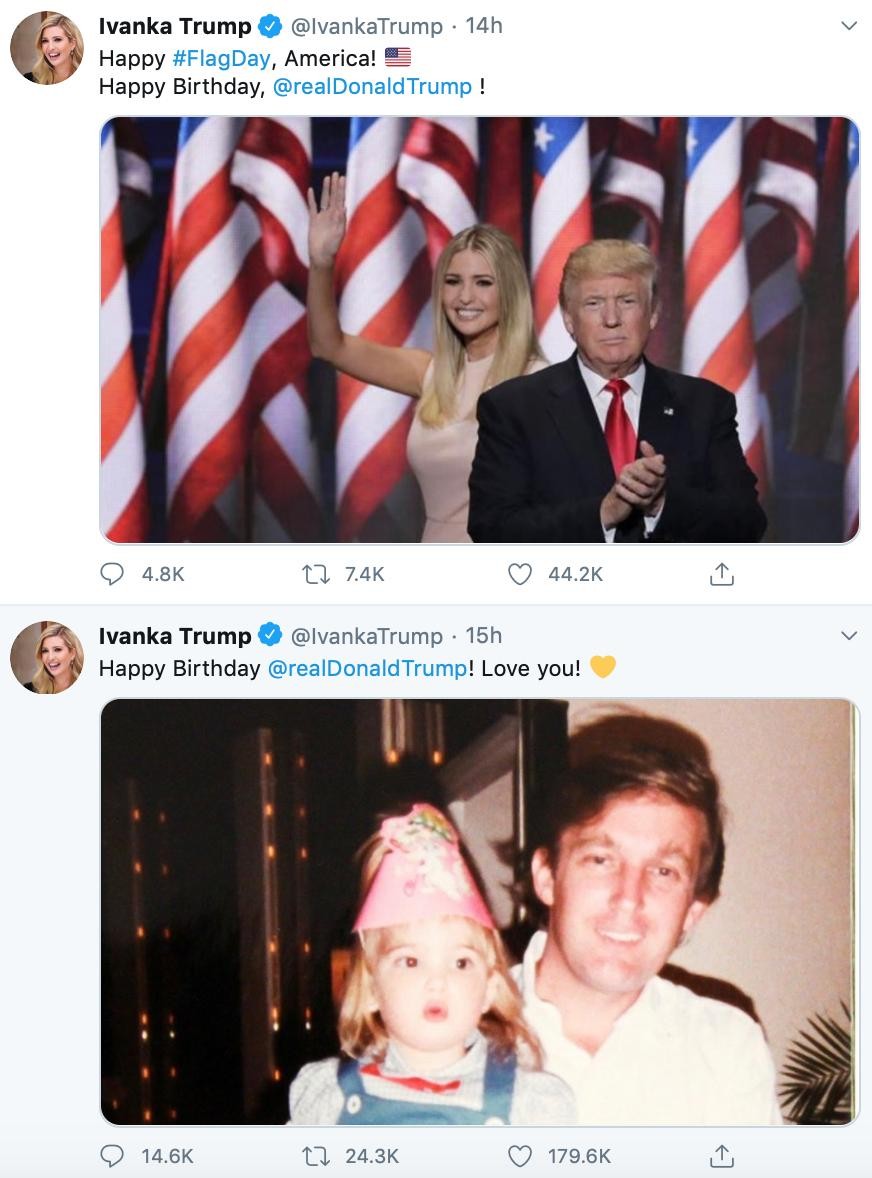The image size is (872, 1178).
Task: Share the Flag Day tweet
Action: pos(721,574)
